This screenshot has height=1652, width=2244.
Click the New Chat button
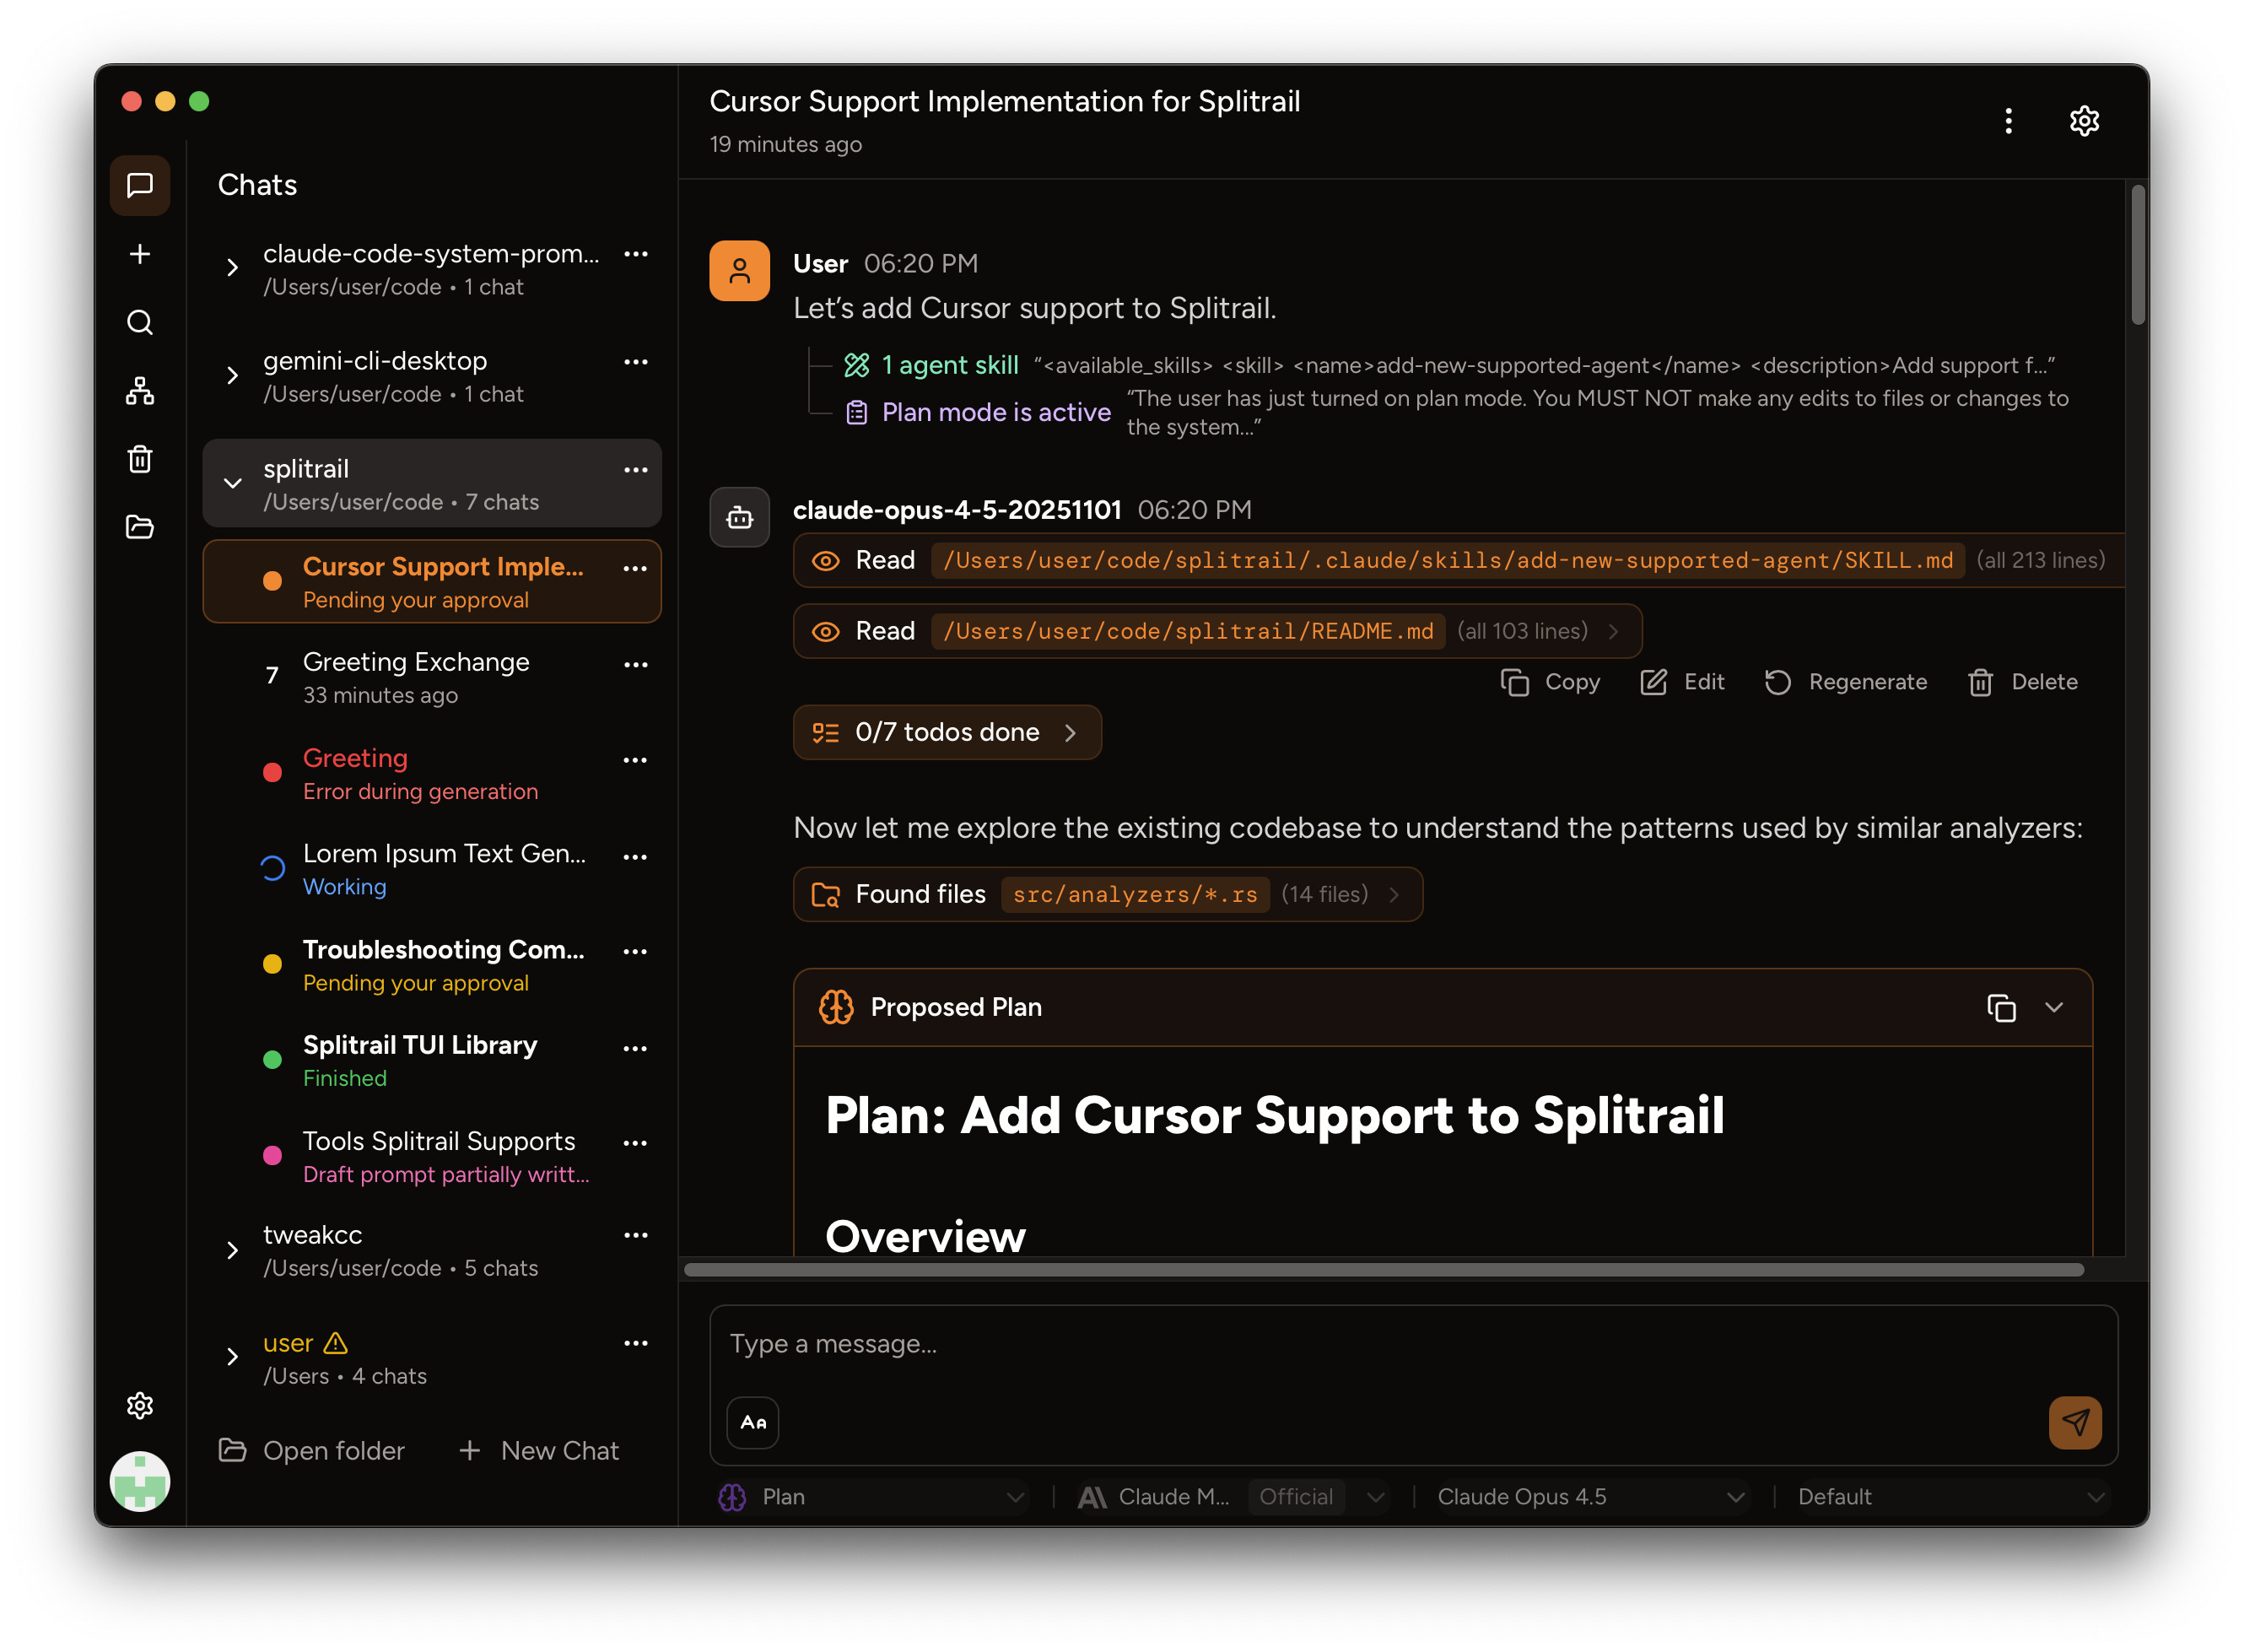538,1450
